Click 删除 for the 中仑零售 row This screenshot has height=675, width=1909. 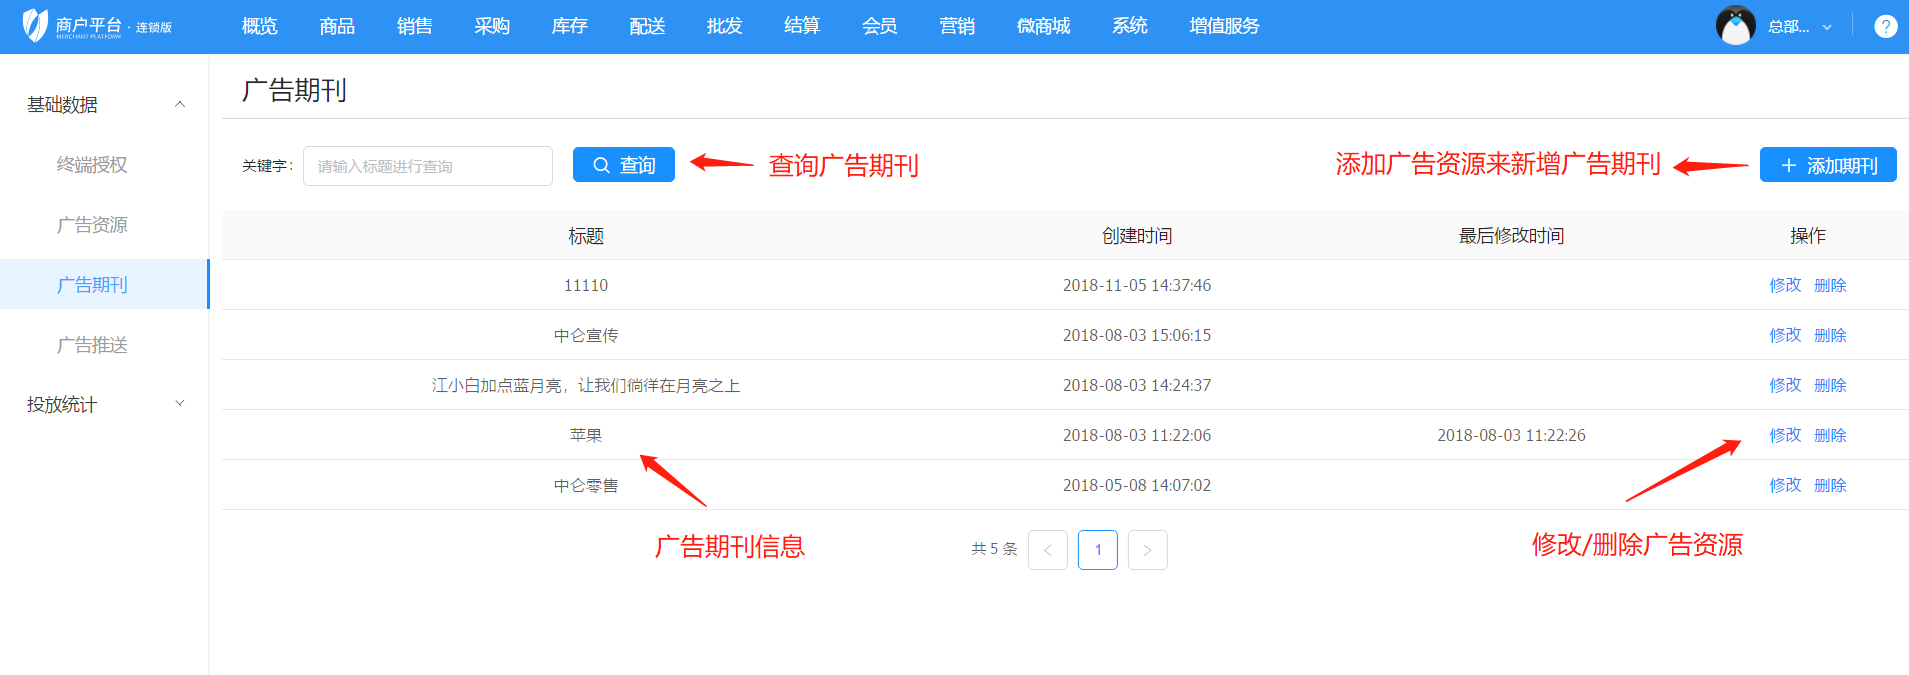1830,485
